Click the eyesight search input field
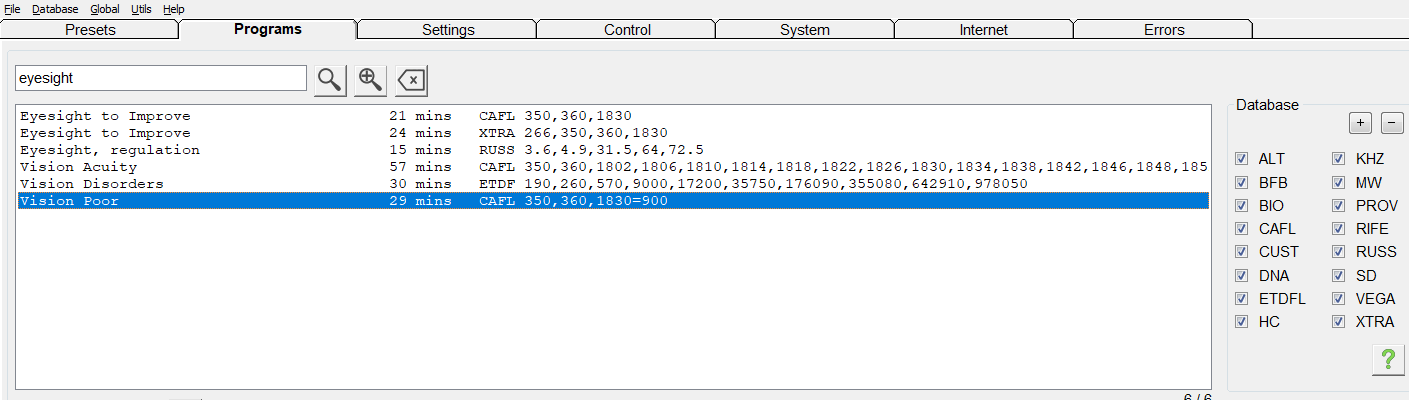 [x=160, y=78]
